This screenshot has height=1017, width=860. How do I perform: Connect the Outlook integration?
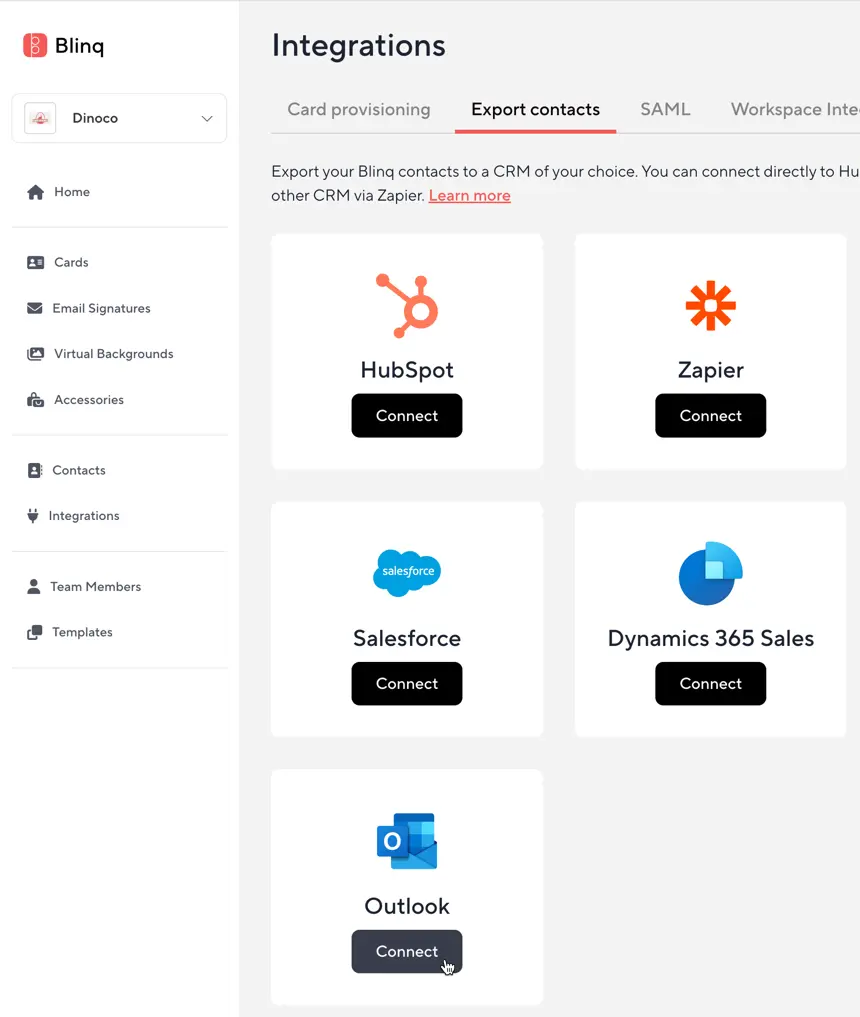coord(407,951)
